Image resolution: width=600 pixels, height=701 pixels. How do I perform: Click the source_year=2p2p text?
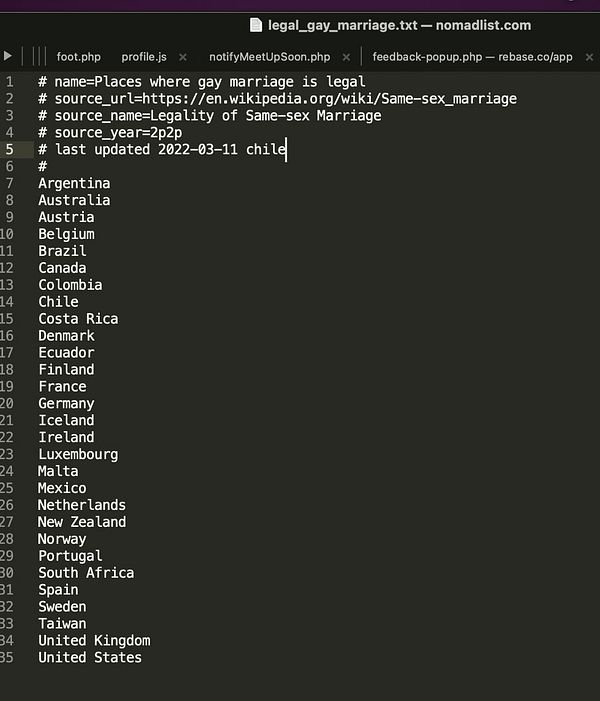pyautogui.click(x=118, y=133)
